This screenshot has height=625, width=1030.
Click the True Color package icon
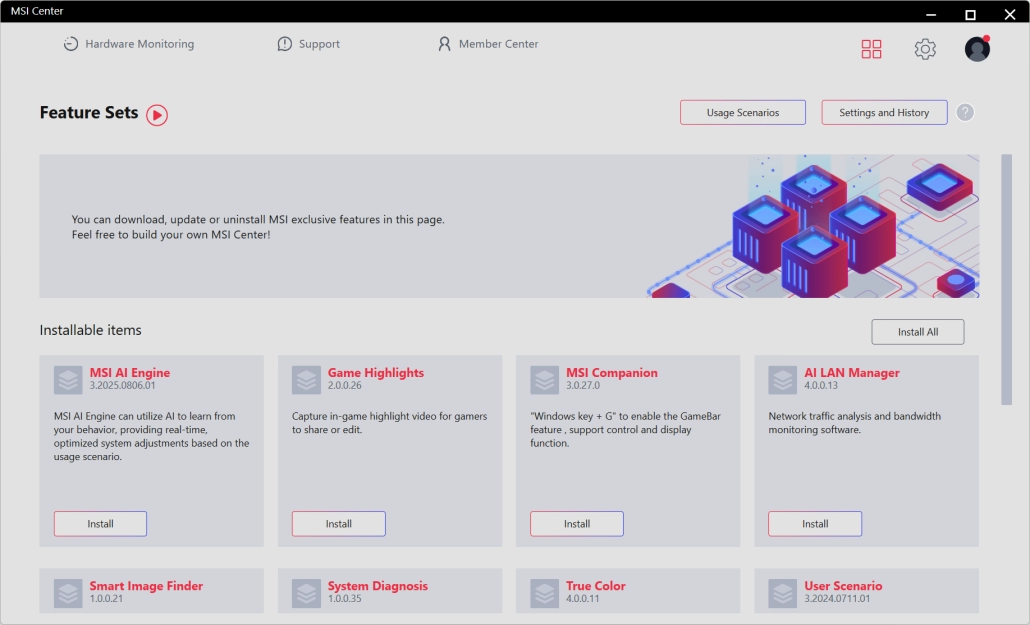[x=545, y=593]
